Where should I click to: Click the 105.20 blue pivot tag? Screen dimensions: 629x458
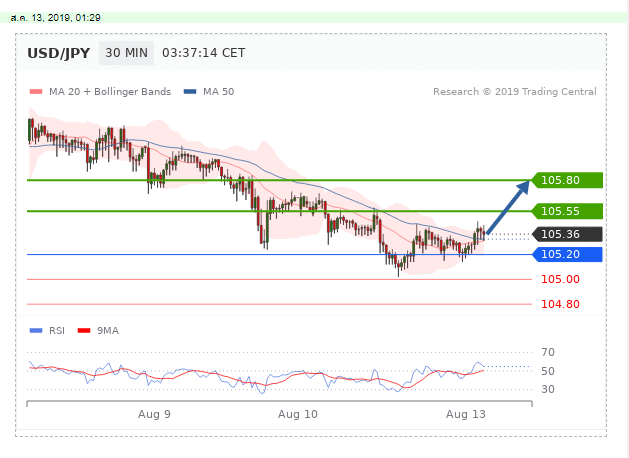567,254
